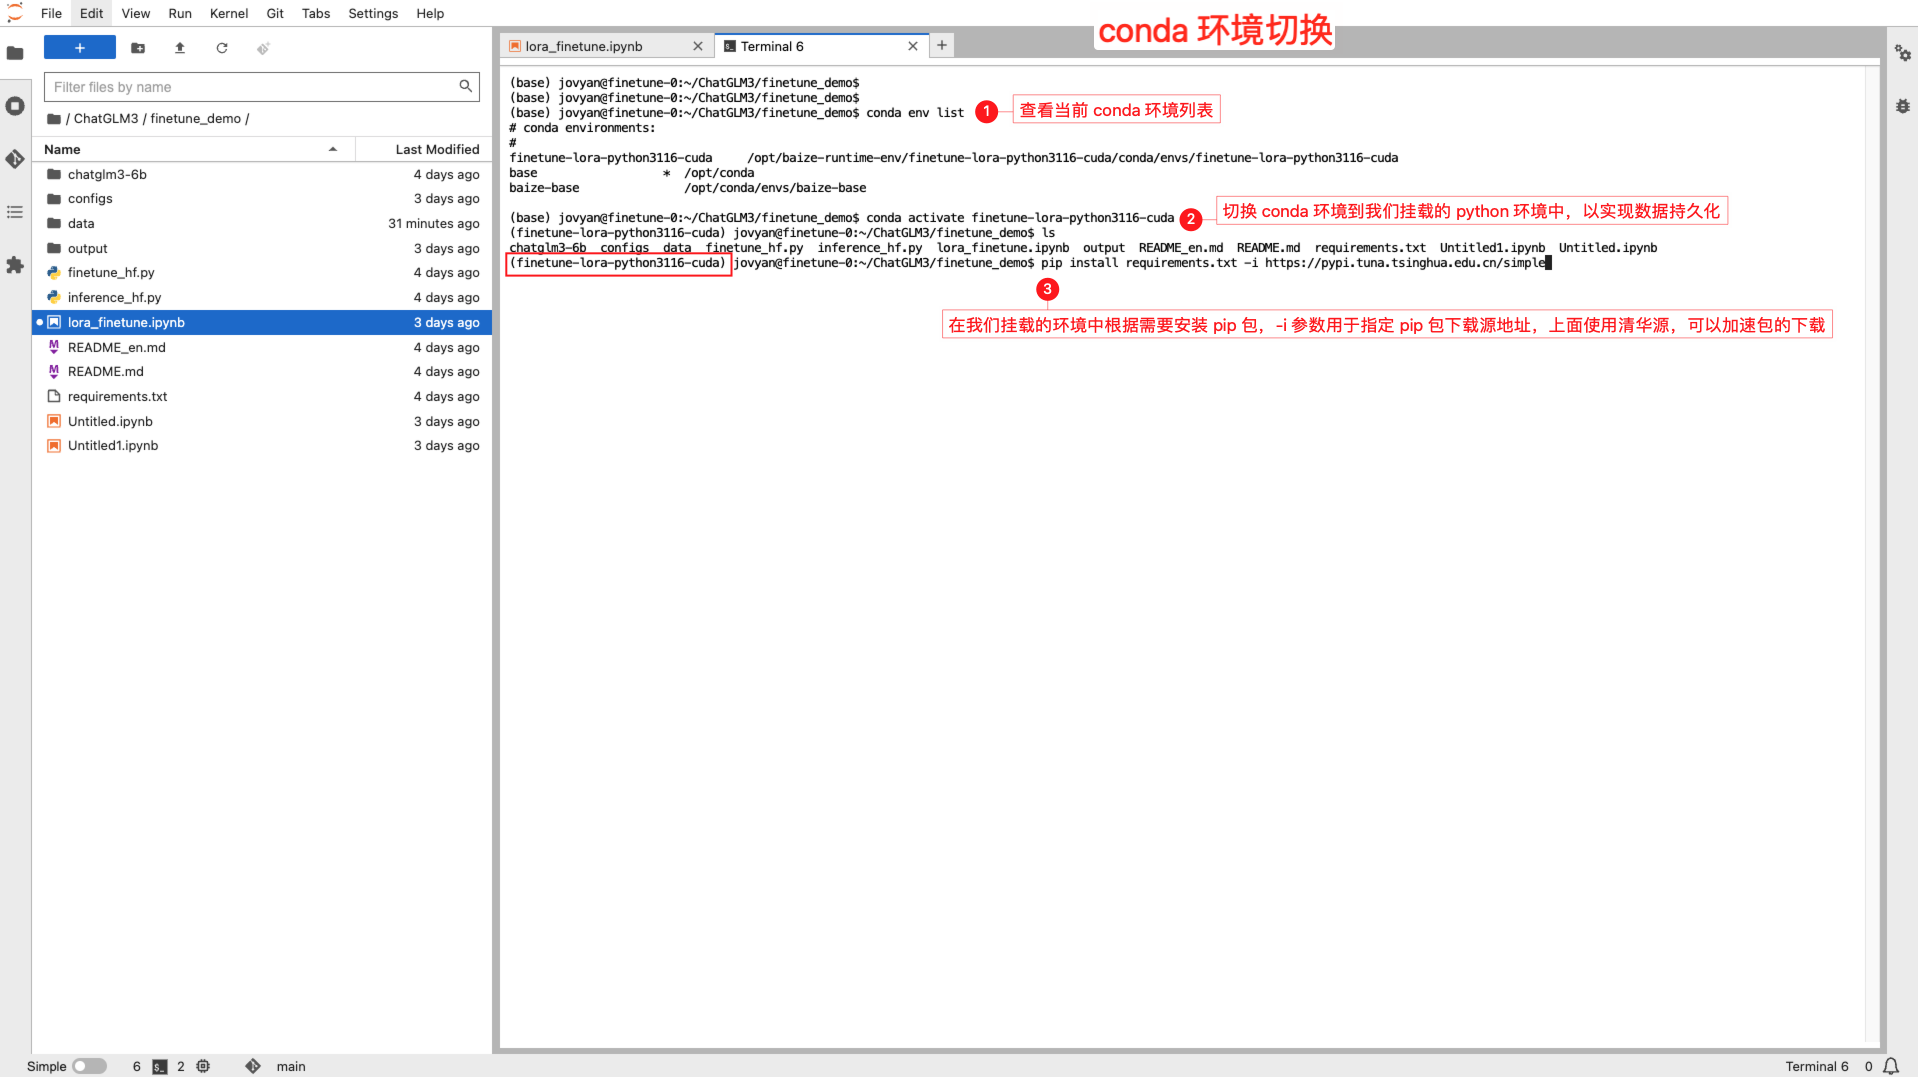Image resolution: width=1918 pixels, height=1077 pixels.
Task: Sort files by Name column header
Action: tap(62, 149)
